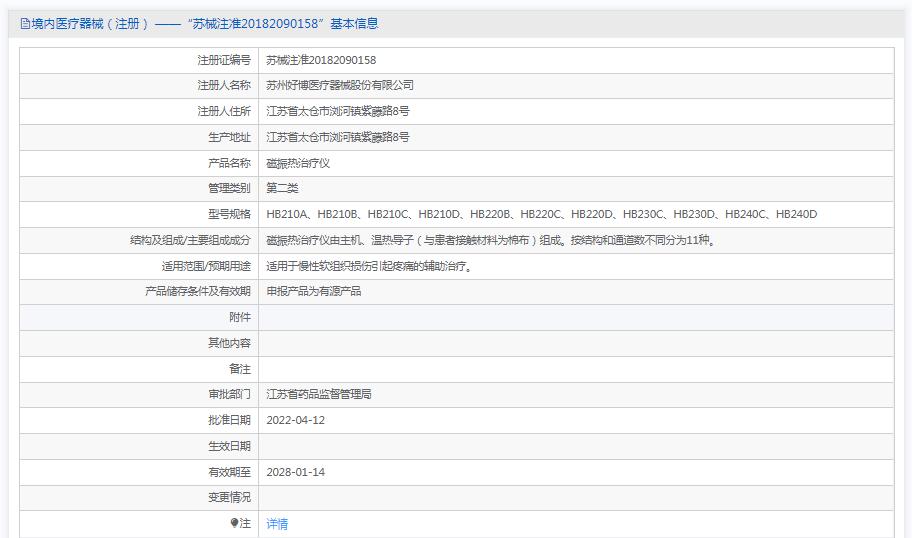
Task: Click the document icon in the header
Action: click(x=25, y=24)
